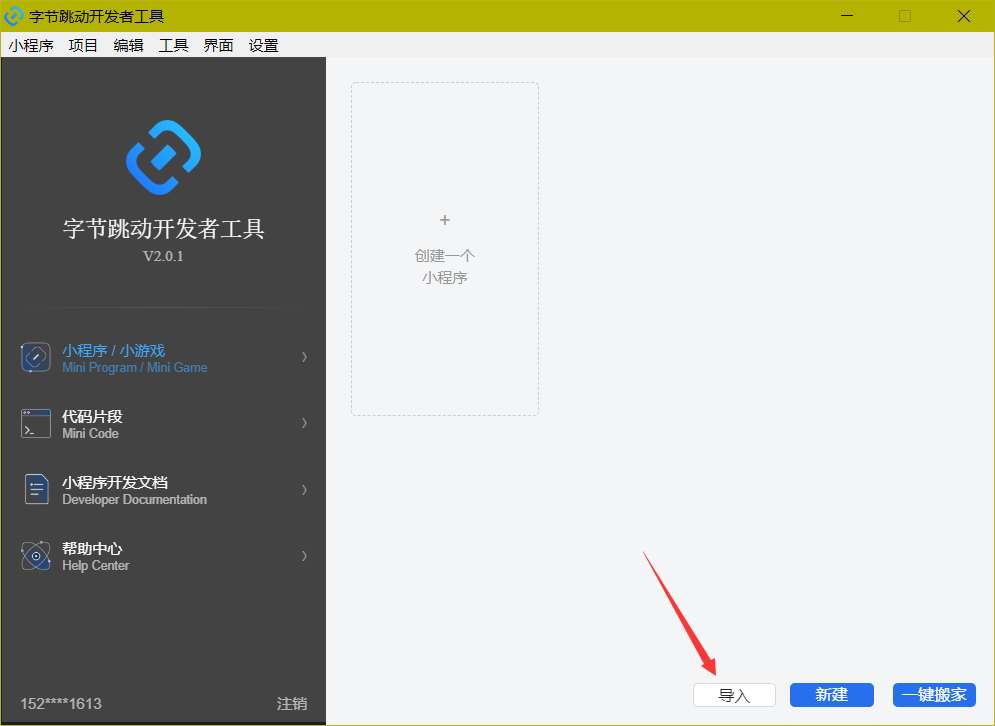995x726 pixels.
Task: Click the 新建 button
Action: pyautogui.click(x=831, y=695)
